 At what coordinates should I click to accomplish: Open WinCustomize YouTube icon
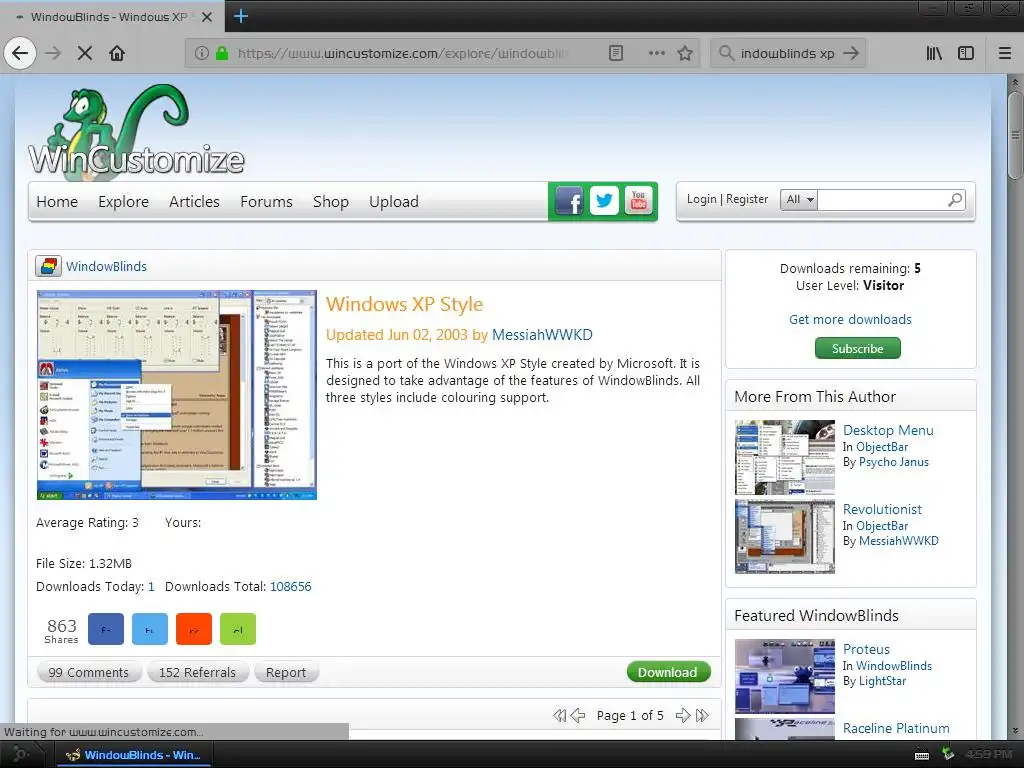638,200
